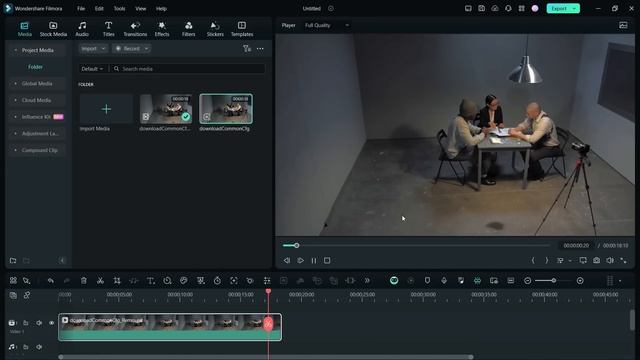Click the voiceover microphone icon
This screenshot has width=640, height=360.
(x=444, y=281)
